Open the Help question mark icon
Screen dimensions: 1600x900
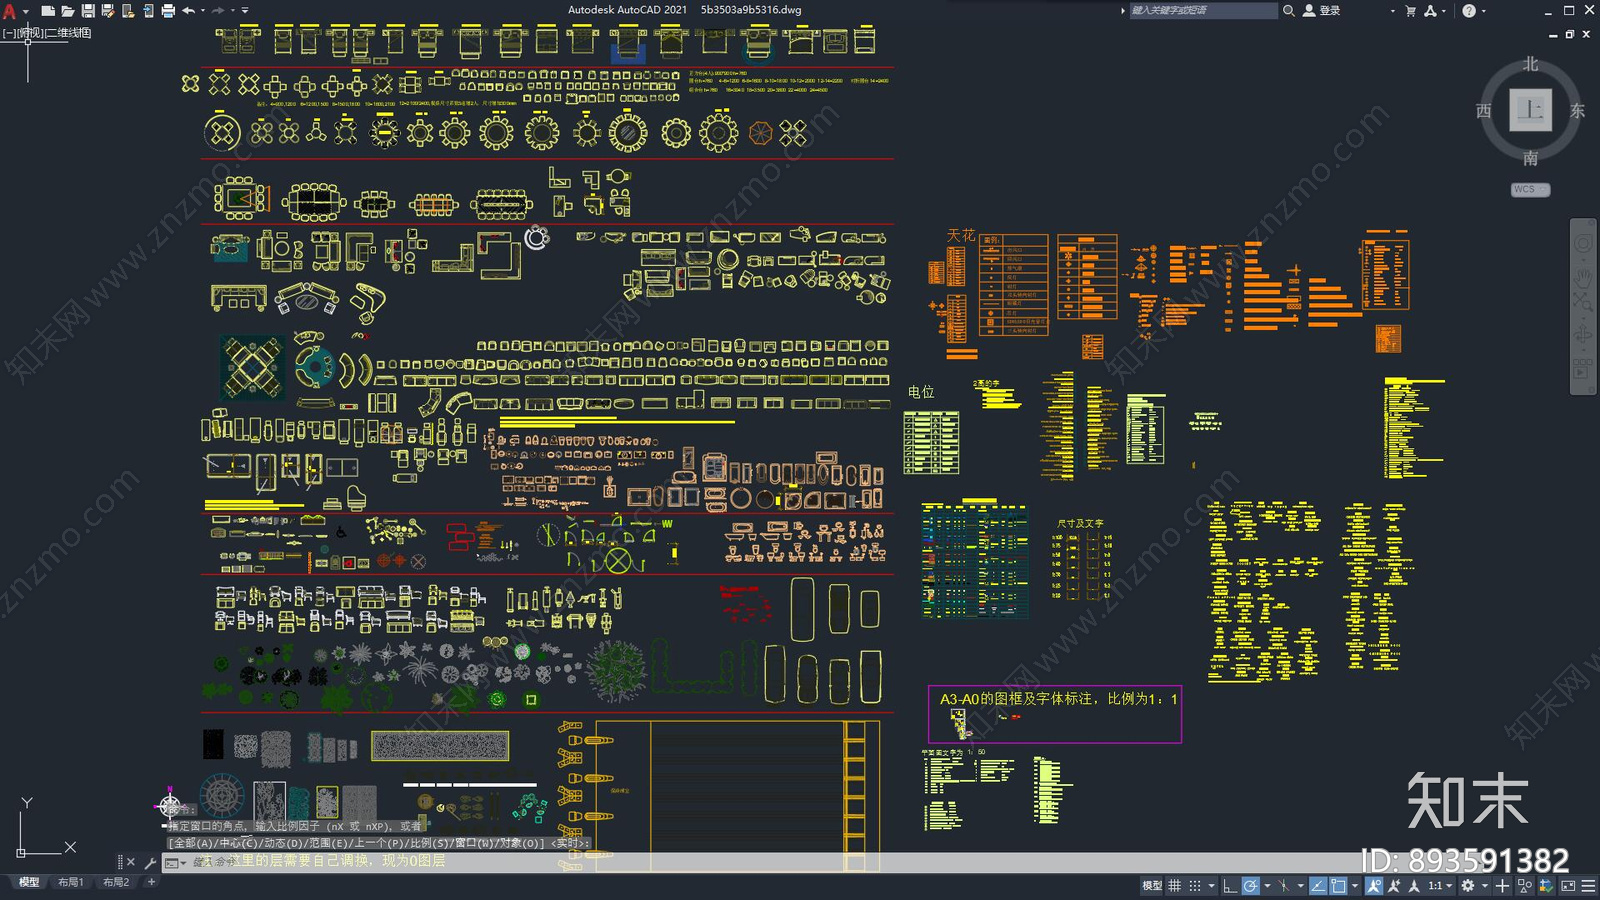1469,11
